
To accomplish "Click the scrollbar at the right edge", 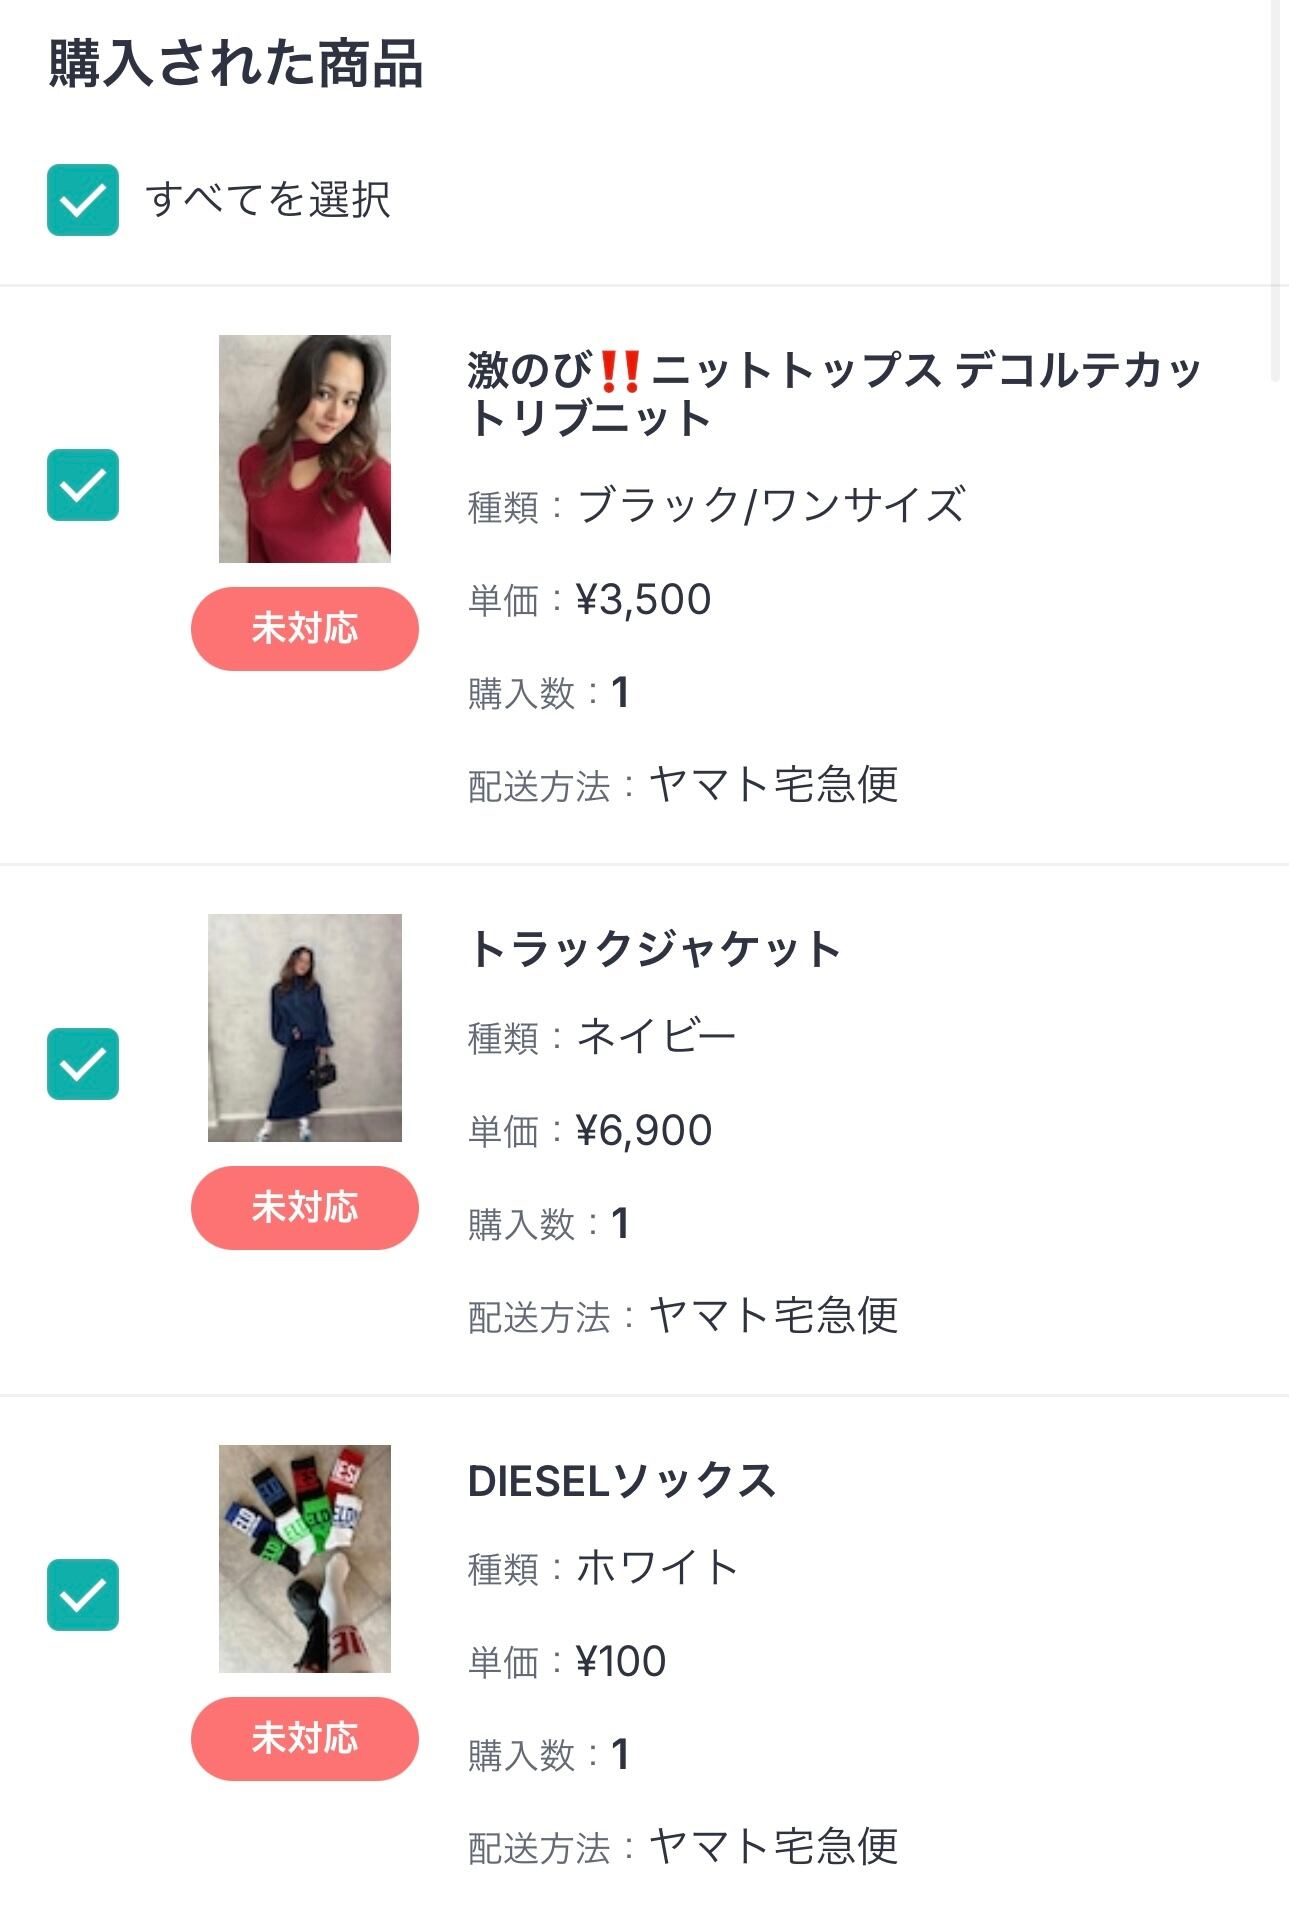I will click(1275, 190).
